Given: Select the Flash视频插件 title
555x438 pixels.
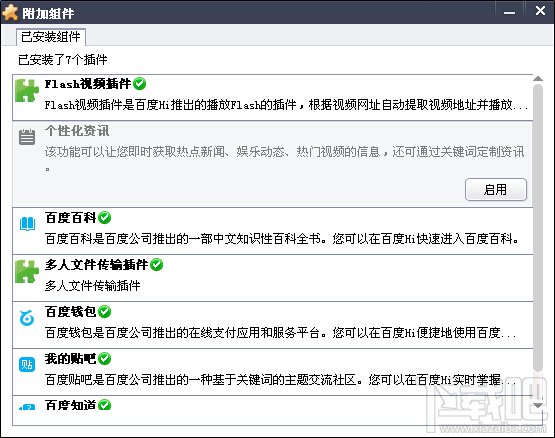Looking at the screenshot, I should tap(88, 84).
